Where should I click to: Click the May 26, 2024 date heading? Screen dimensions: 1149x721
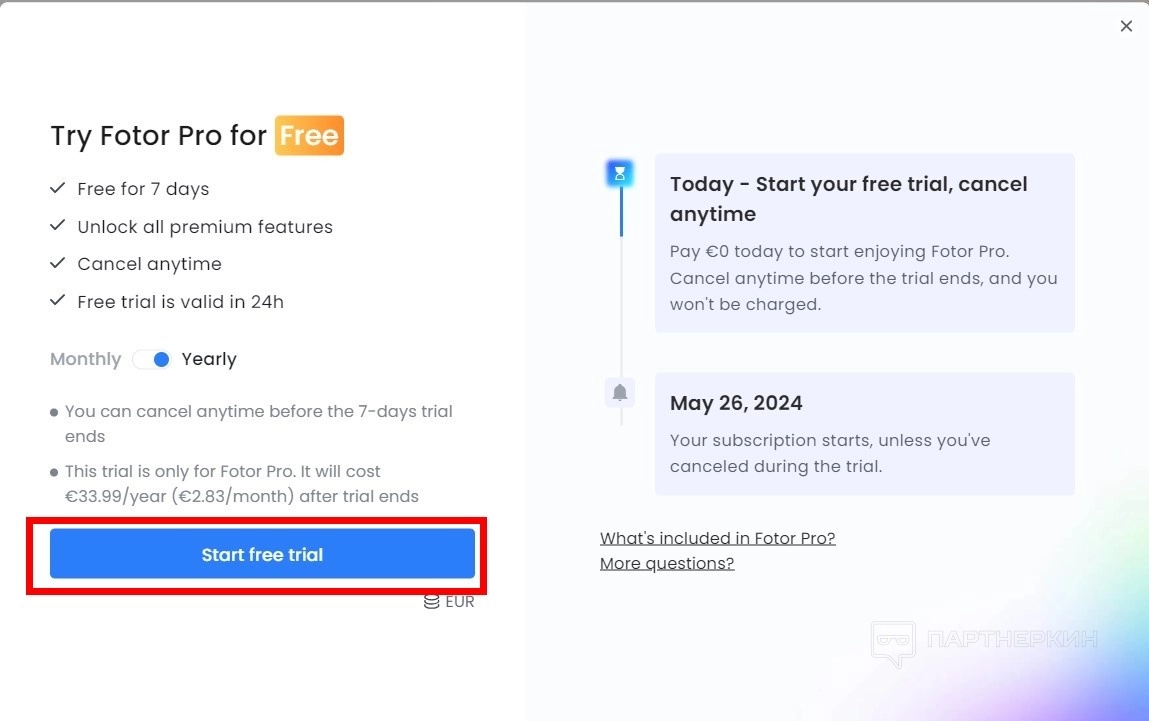click(x=736, y=403)
